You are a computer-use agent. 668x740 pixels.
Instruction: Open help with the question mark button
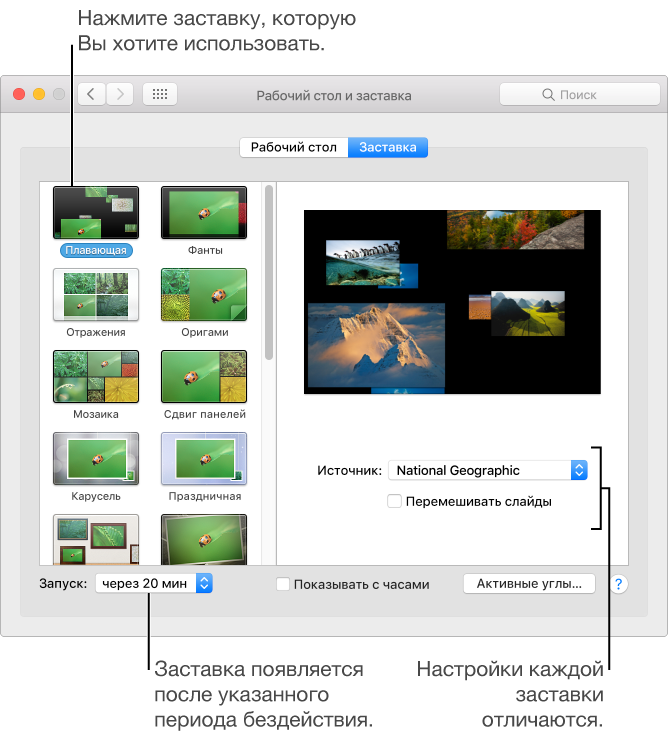click(618, 584)
